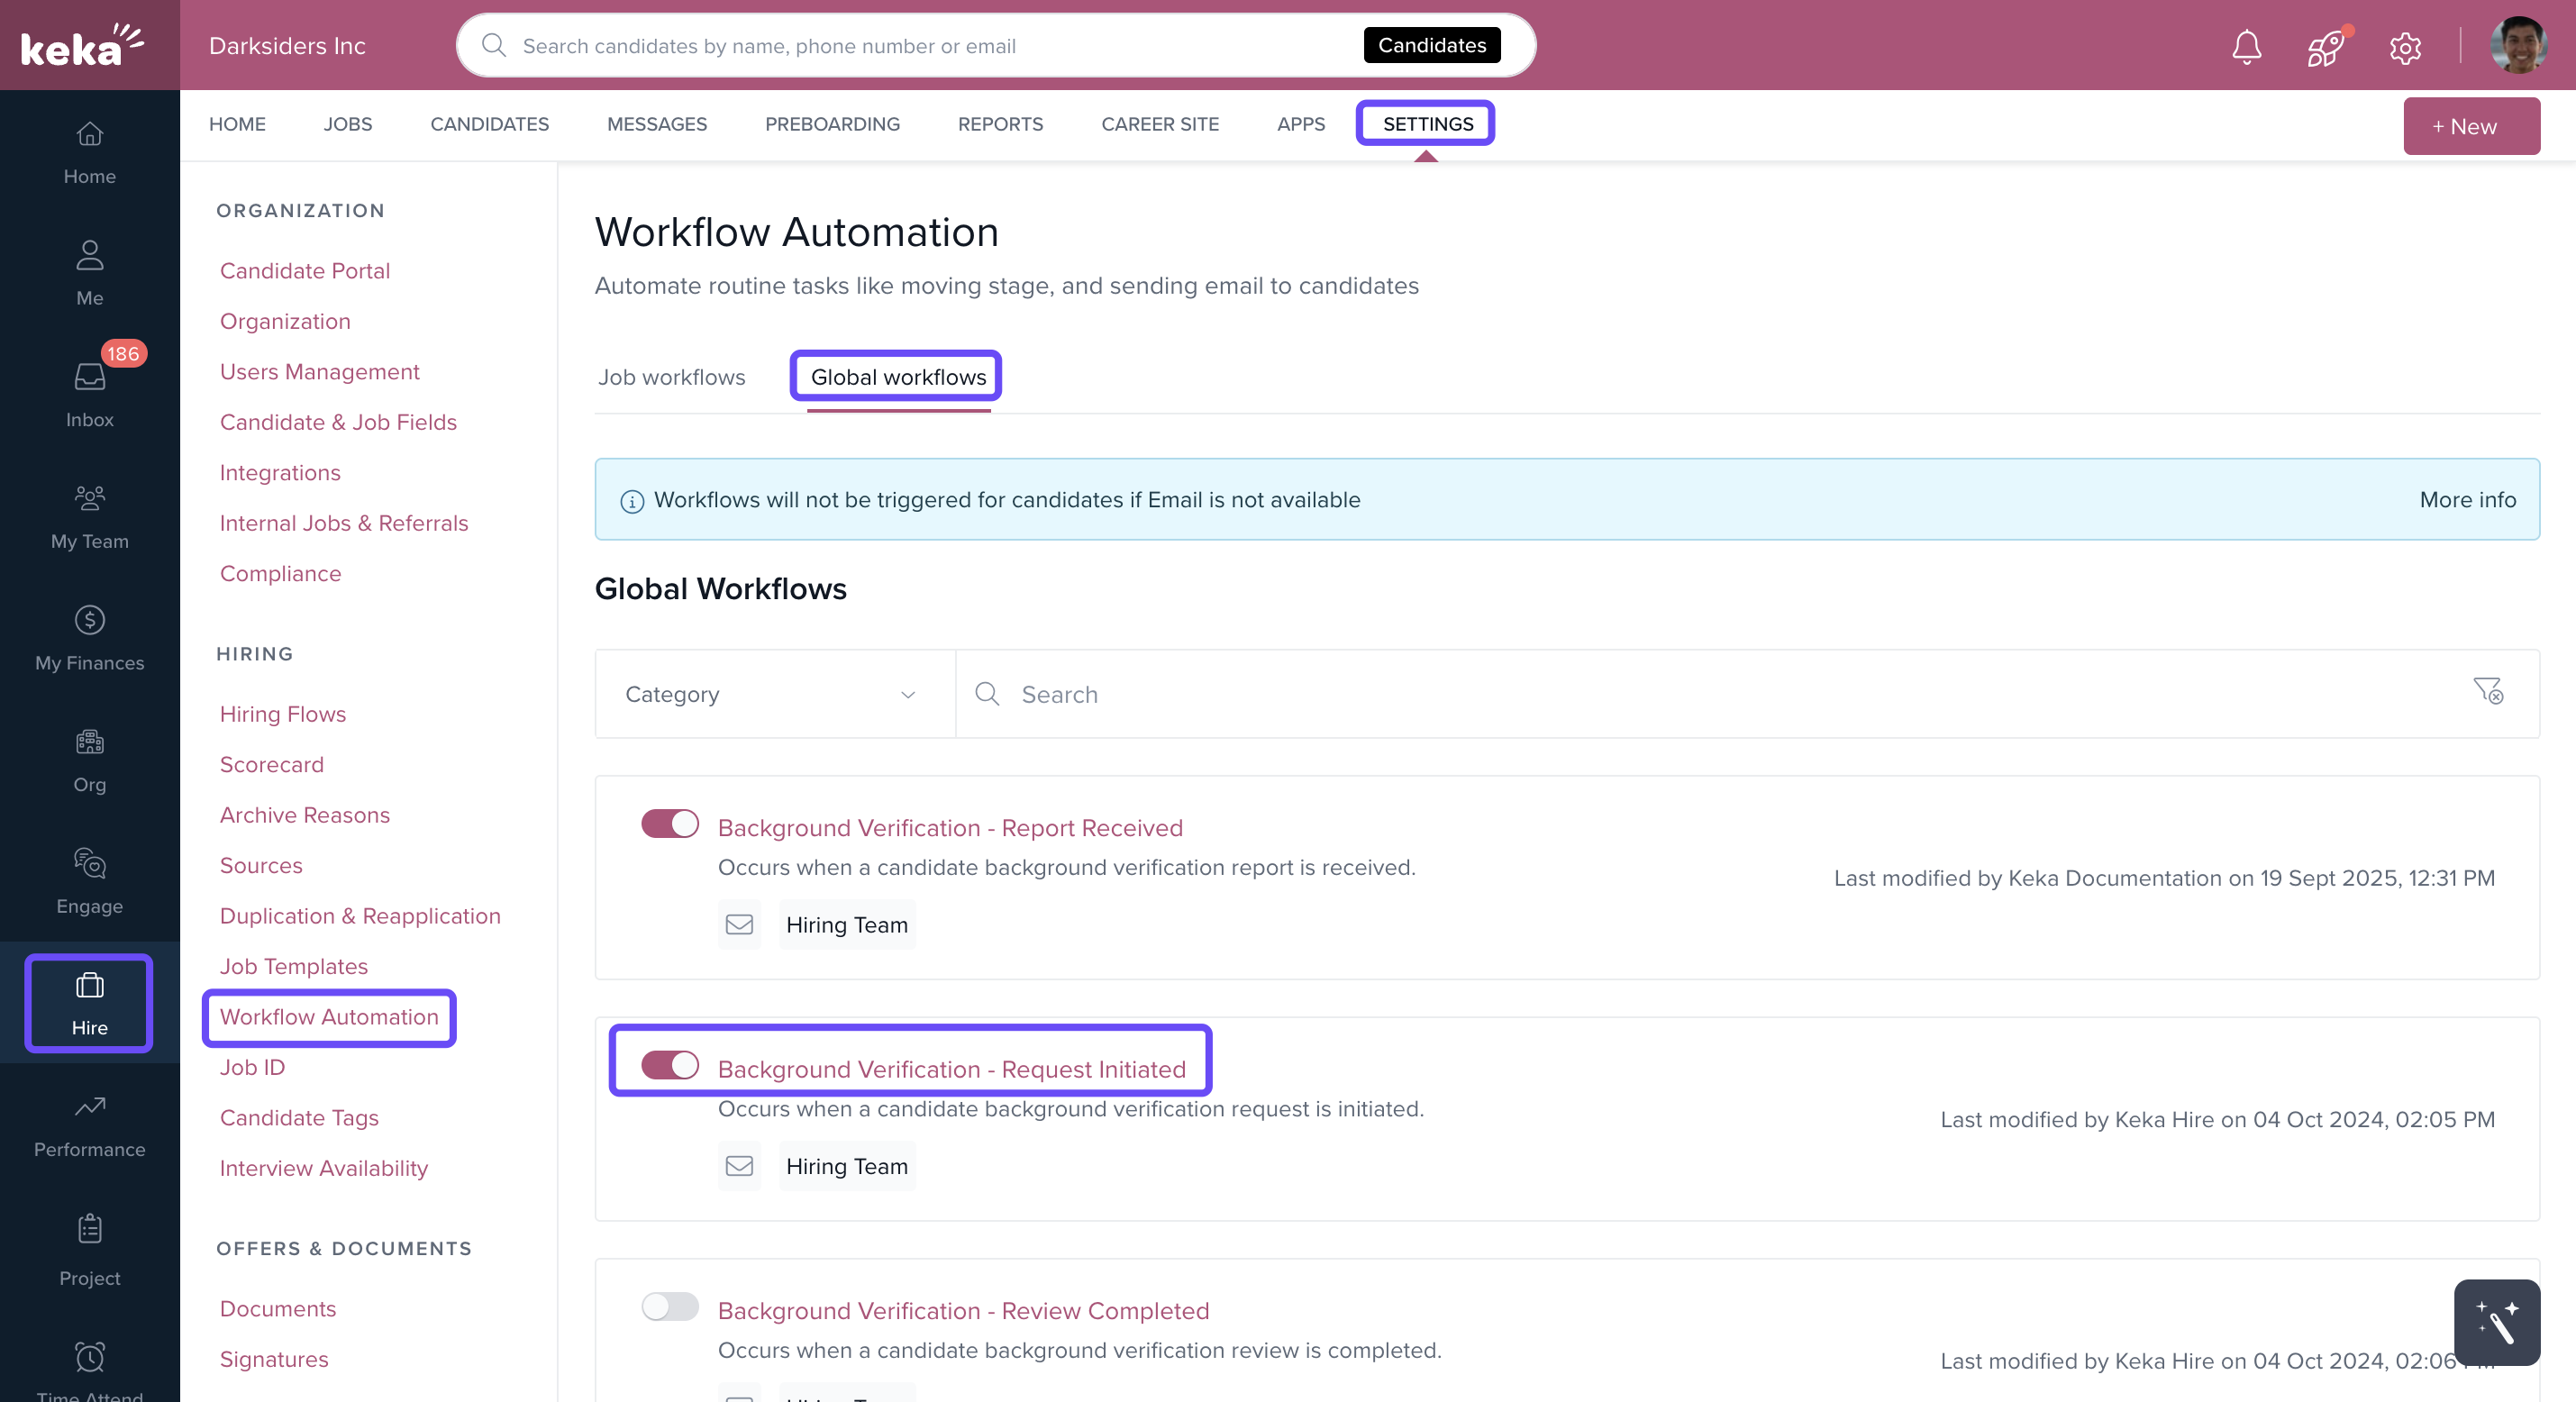This screenshot has width=2576, height=1402.
Task: Toggle off Request Initiated workflow
Action: 670,1065
